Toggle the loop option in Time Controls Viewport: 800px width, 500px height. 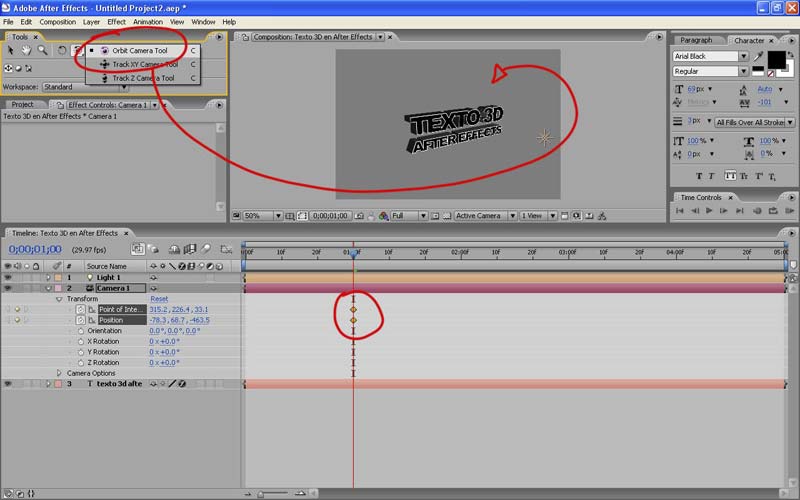coord(773,210)
